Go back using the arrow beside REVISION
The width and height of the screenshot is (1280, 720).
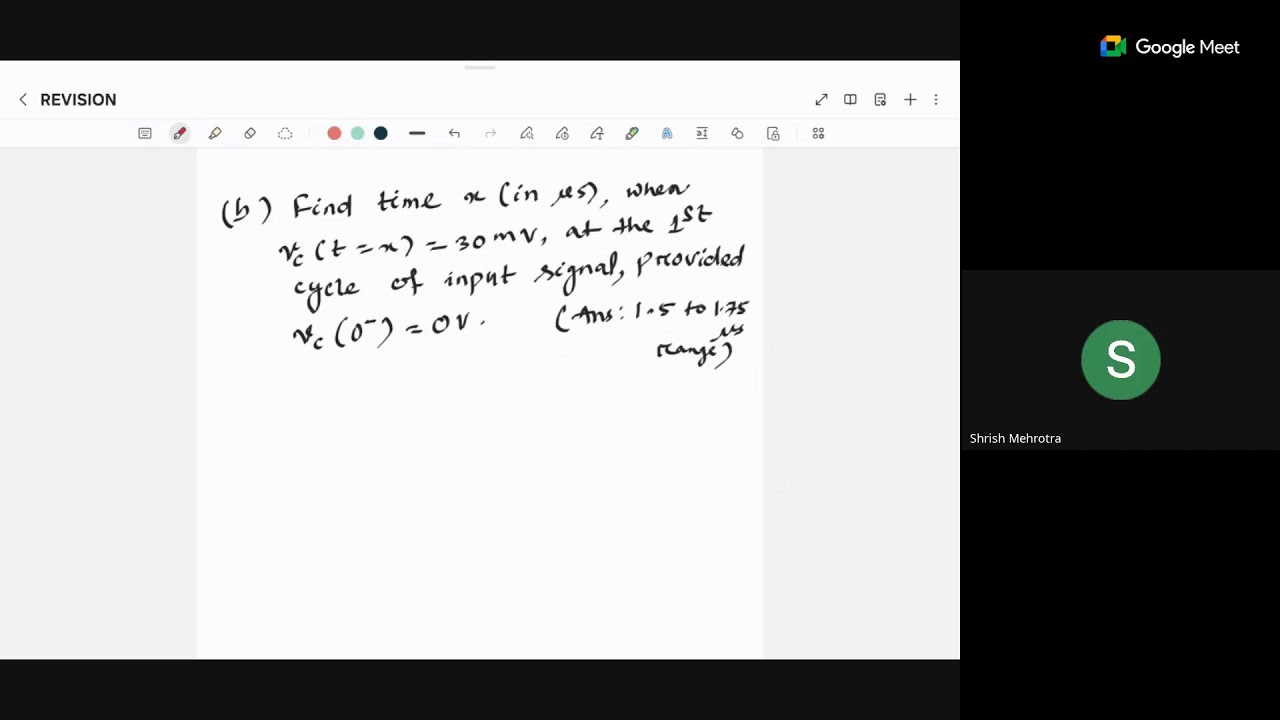(23, 99)
